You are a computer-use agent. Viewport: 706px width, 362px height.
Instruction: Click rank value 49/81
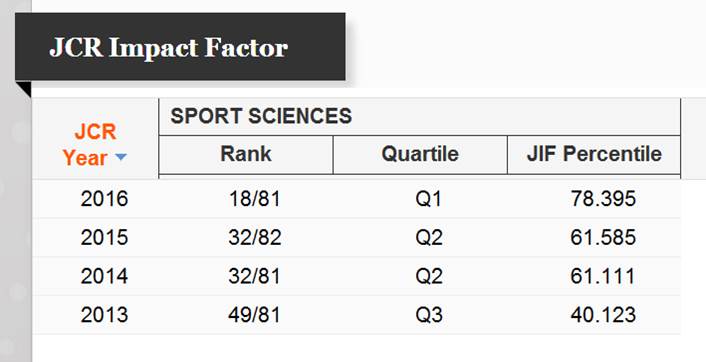pyautogui.click(x=254, y=315)
